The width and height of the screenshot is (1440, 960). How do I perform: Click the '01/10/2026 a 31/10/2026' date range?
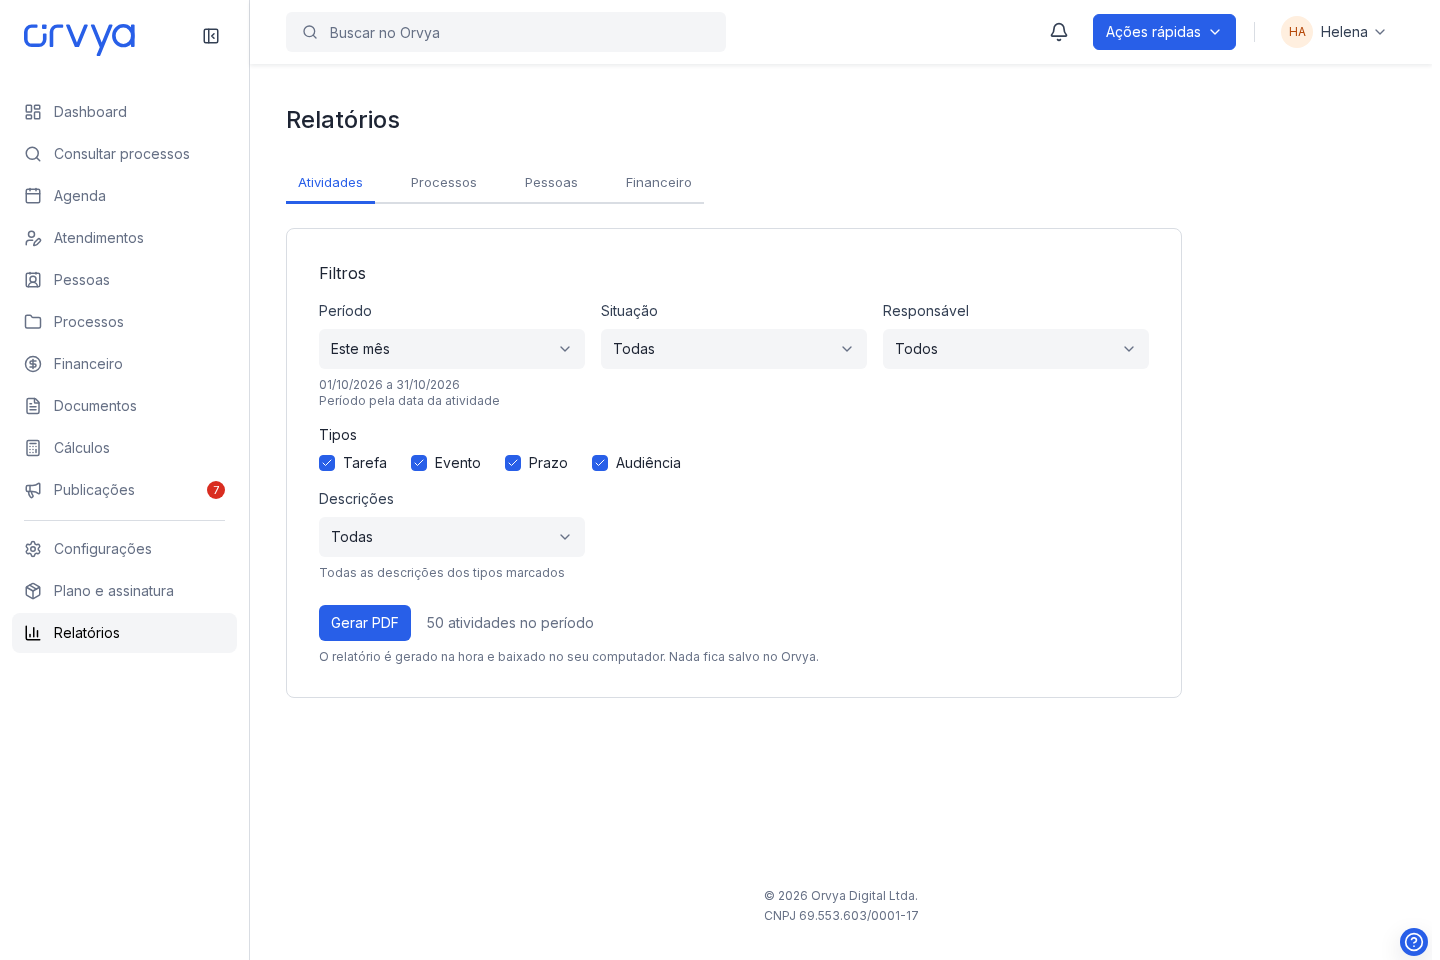[x=389, y=385]
